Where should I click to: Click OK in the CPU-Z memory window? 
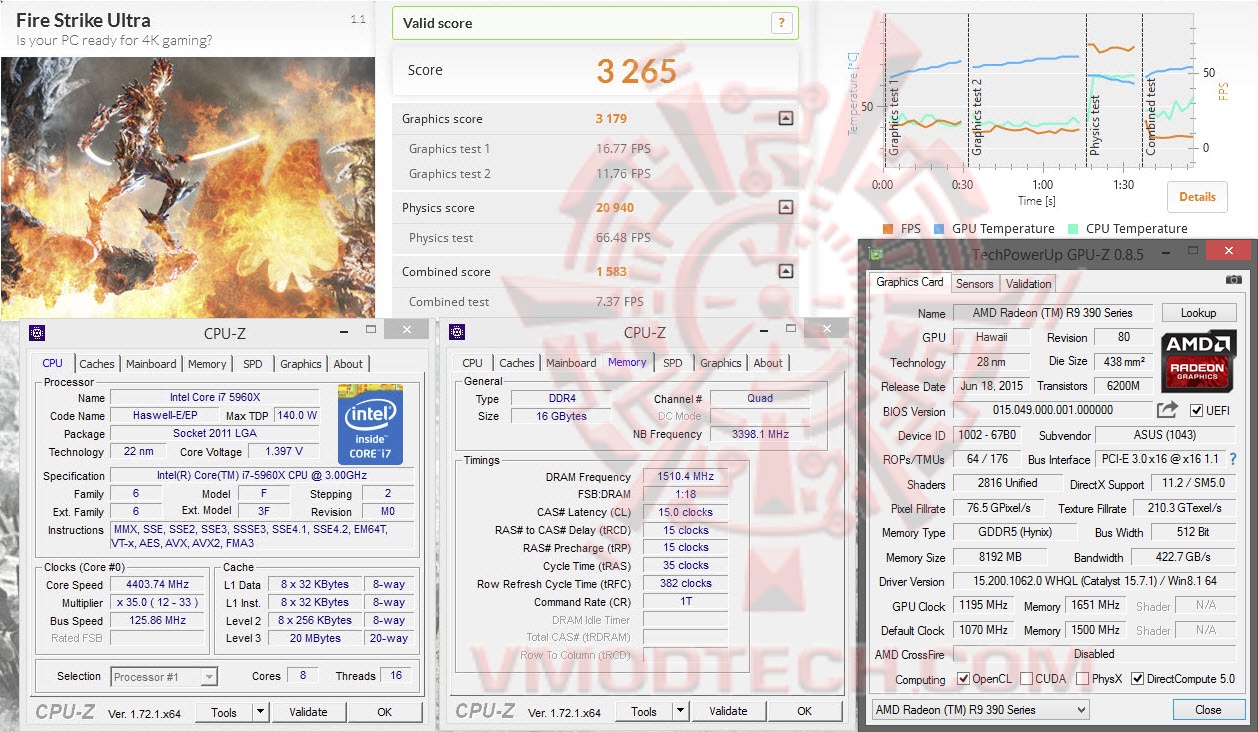[x=804, y=712]
